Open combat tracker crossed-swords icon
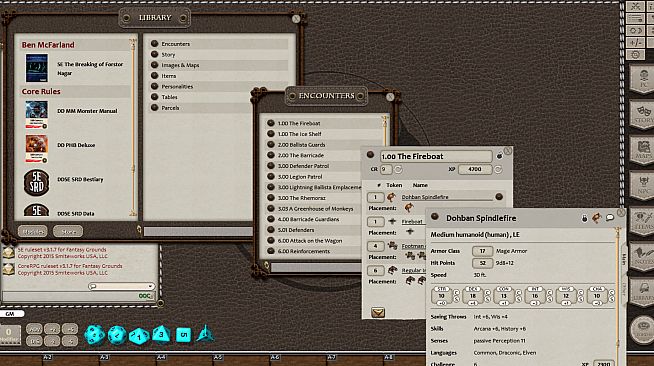The height and width of the screenshot is (366, 654). [636, 6]
